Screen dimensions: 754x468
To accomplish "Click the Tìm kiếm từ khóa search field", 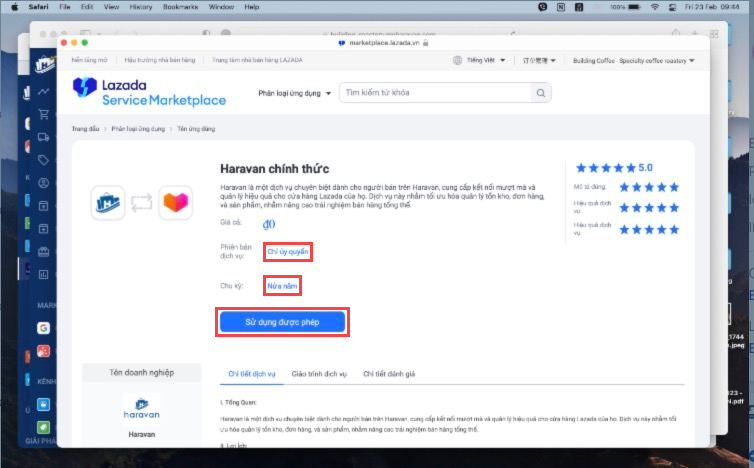I will point(437,93).
